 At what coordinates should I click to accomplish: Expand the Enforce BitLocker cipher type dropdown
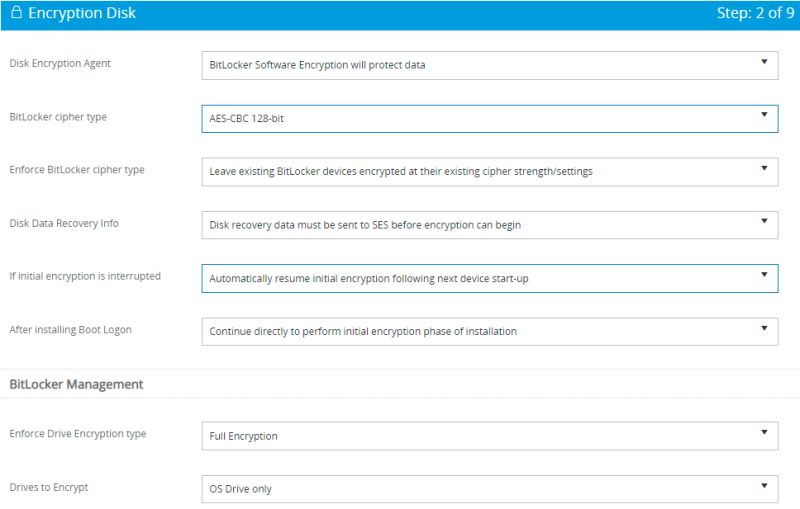tap(490, 172)
